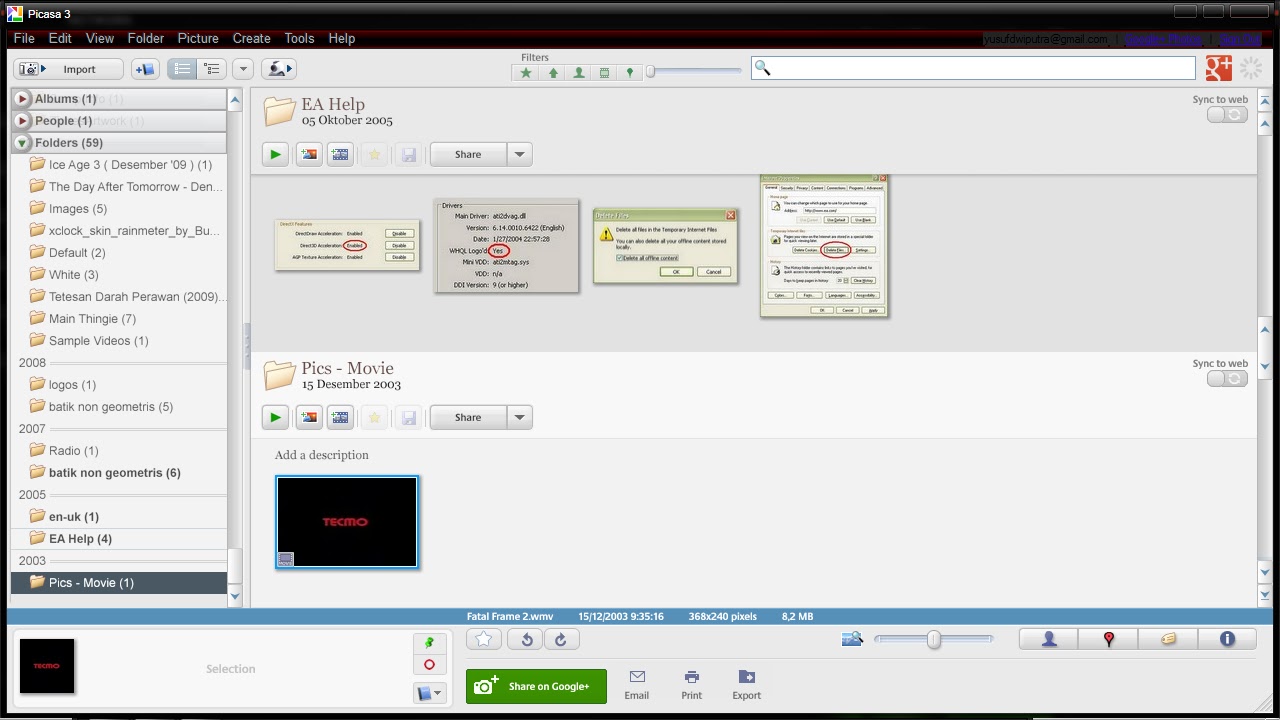Viewport: 1280px width, 720px height.
Task: Clear the selection tray with red circle
Action: click(429, 665)
